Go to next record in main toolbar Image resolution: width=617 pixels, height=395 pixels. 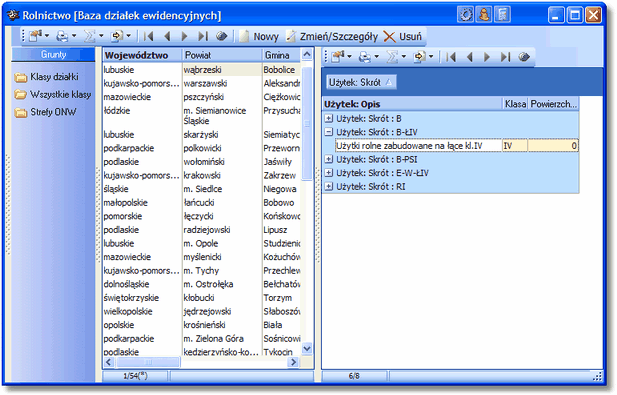pos(184,36)
